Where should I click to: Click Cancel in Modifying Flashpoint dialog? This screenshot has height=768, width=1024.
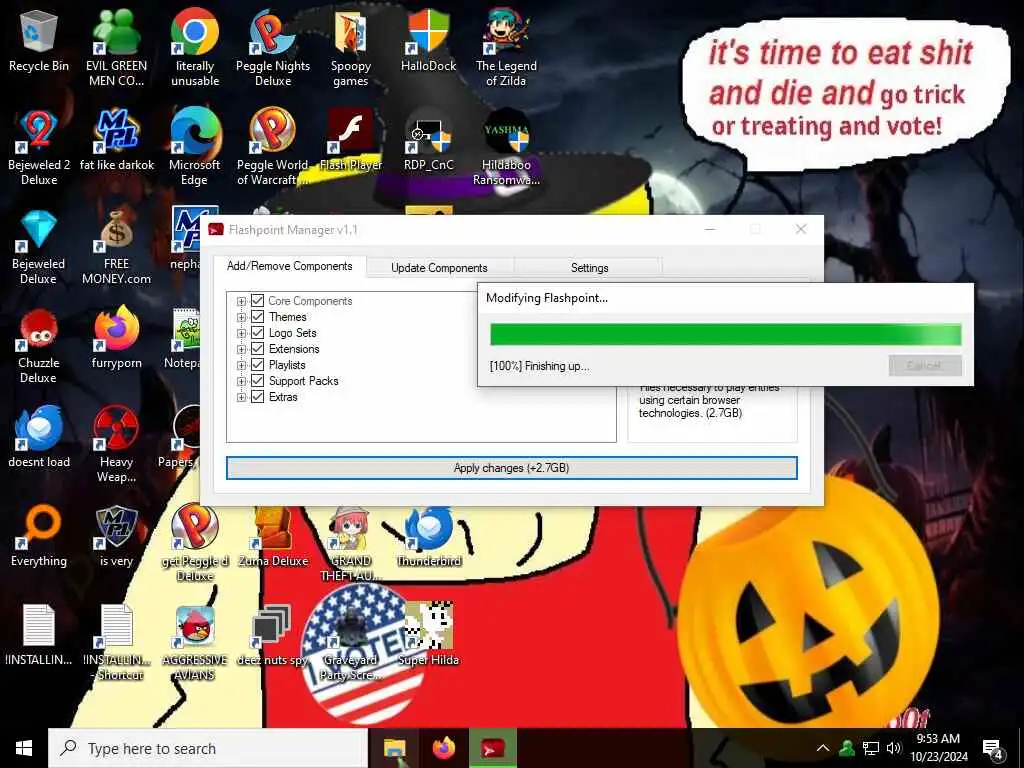click(x=925, y=365)
